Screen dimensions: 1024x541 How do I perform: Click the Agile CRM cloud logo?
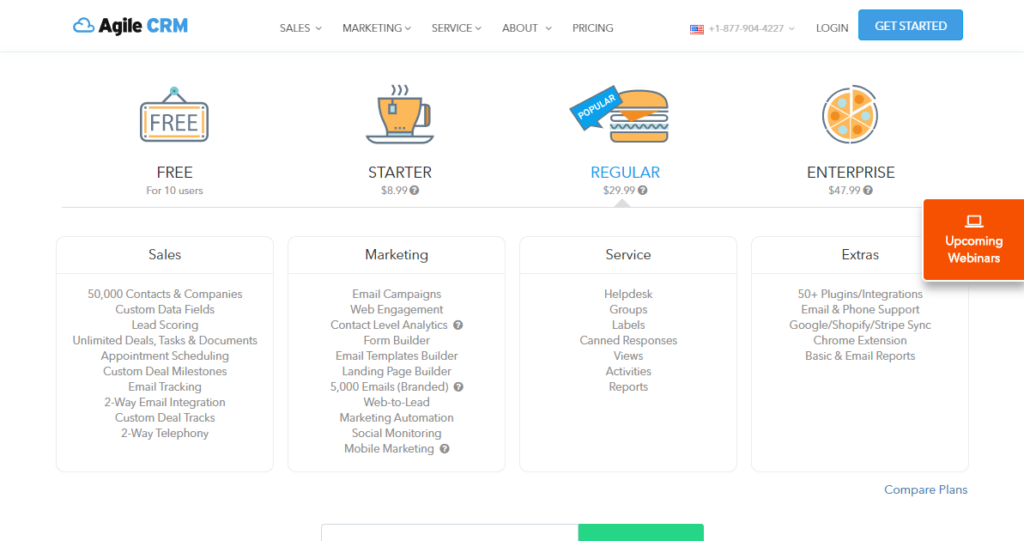[x=130, y=26]
